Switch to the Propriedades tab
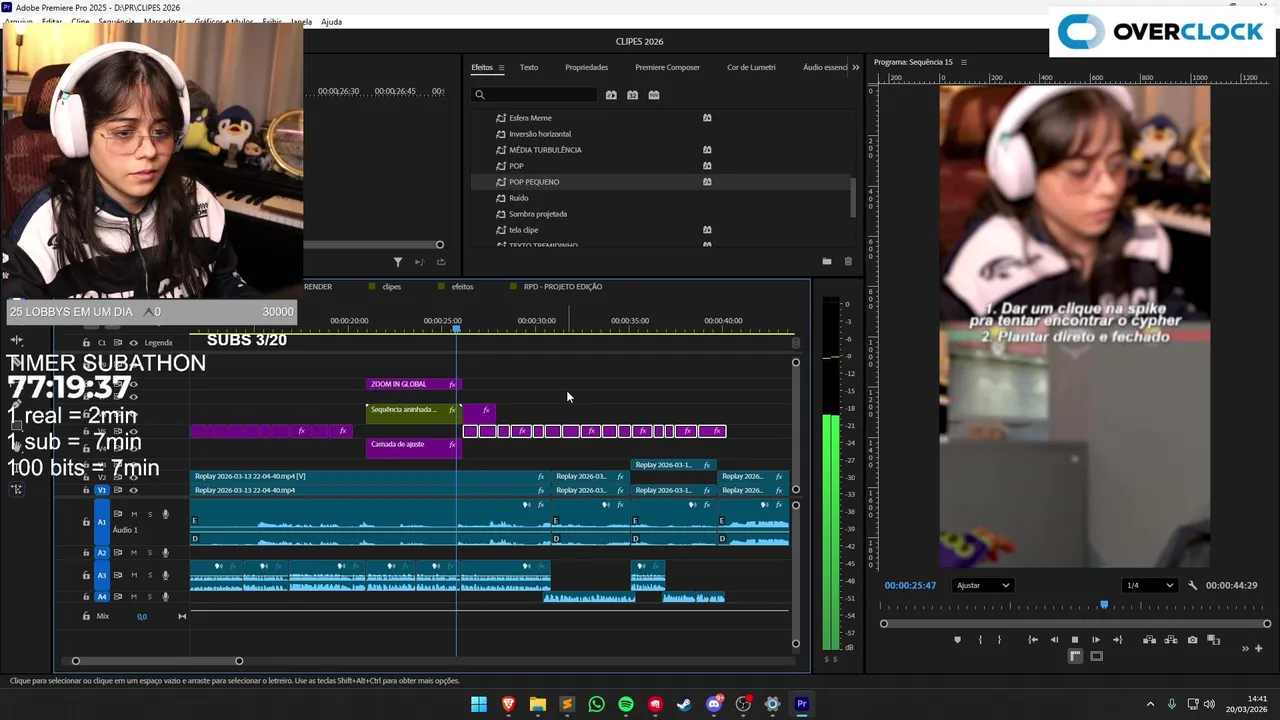 tap(586, 67)
